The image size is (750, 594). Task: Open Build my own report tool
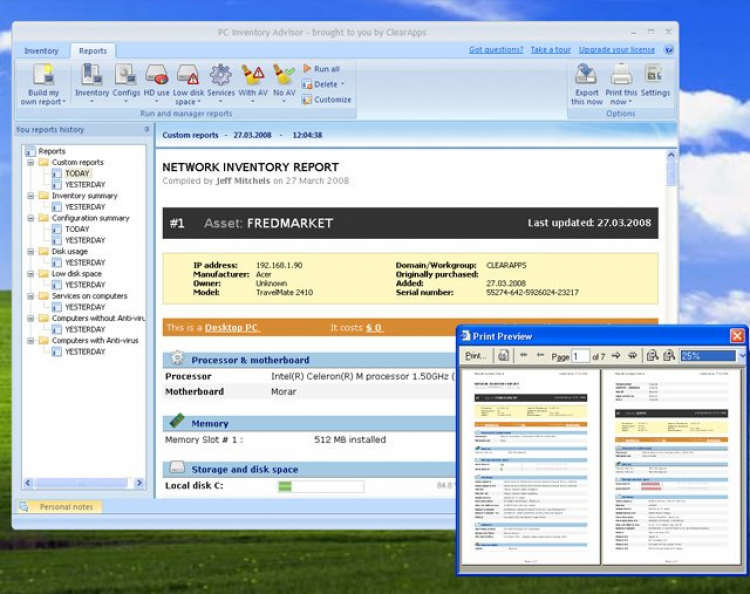[43, 84]
